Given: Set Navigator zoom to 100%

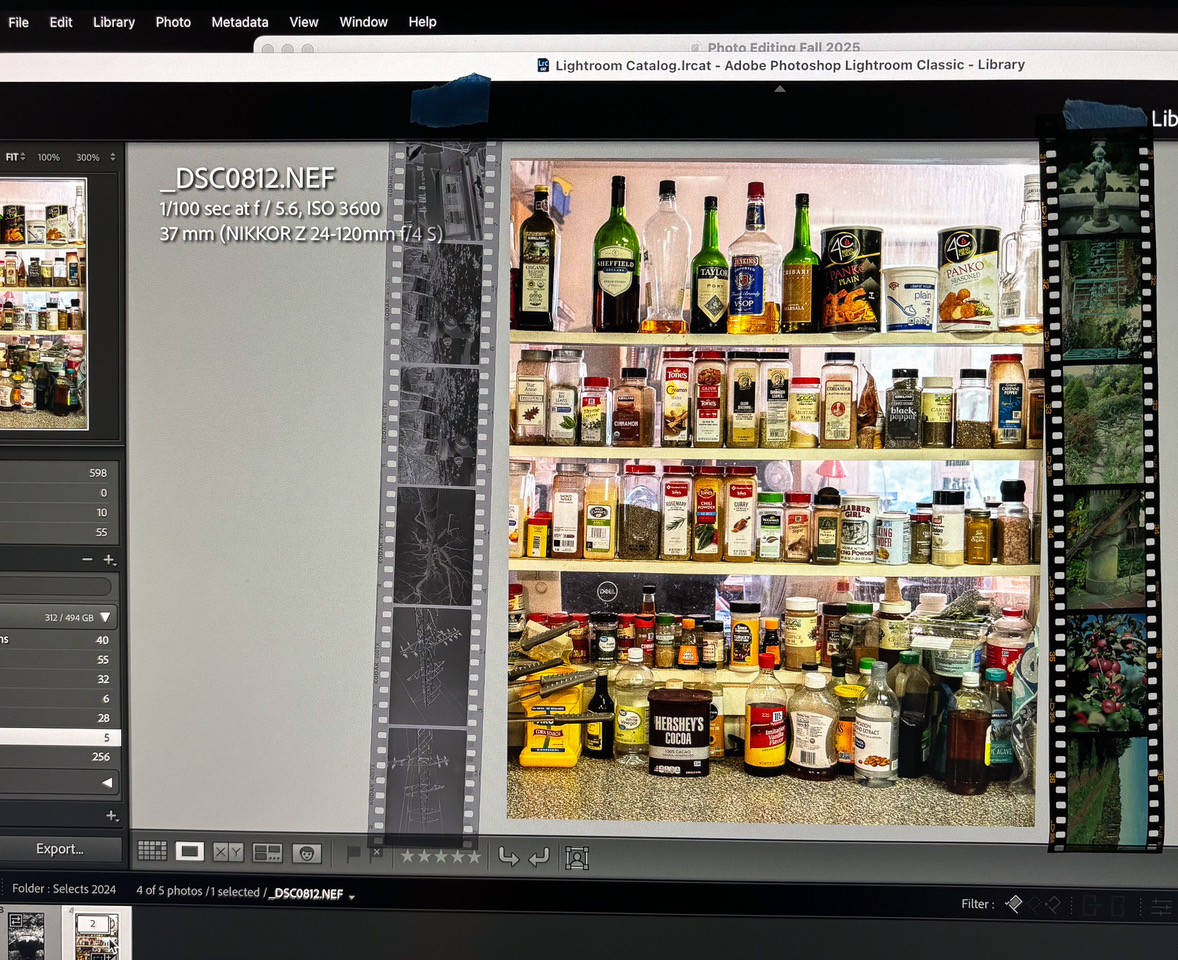Looking at the screenshot, I should point(49,157).
